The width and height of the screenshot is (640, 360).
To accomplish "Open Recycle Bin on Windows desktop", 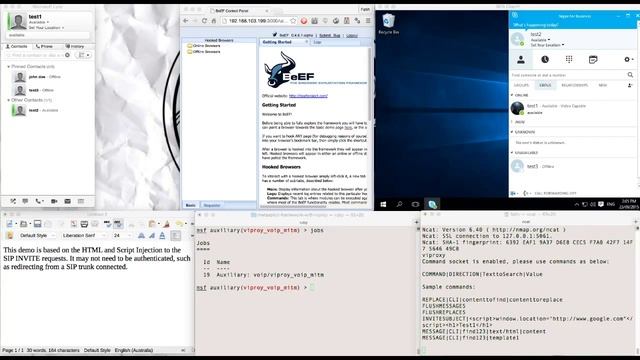I will pos(388,24).
